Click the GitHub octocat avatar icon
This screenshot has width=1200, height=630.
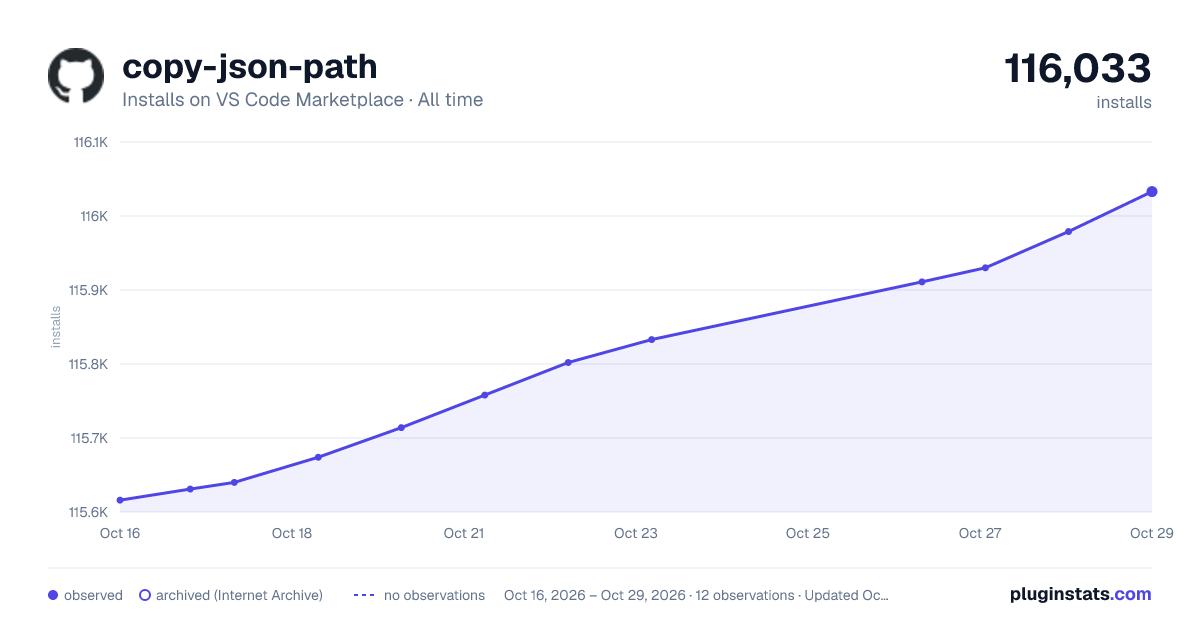(x=76, y=76)
